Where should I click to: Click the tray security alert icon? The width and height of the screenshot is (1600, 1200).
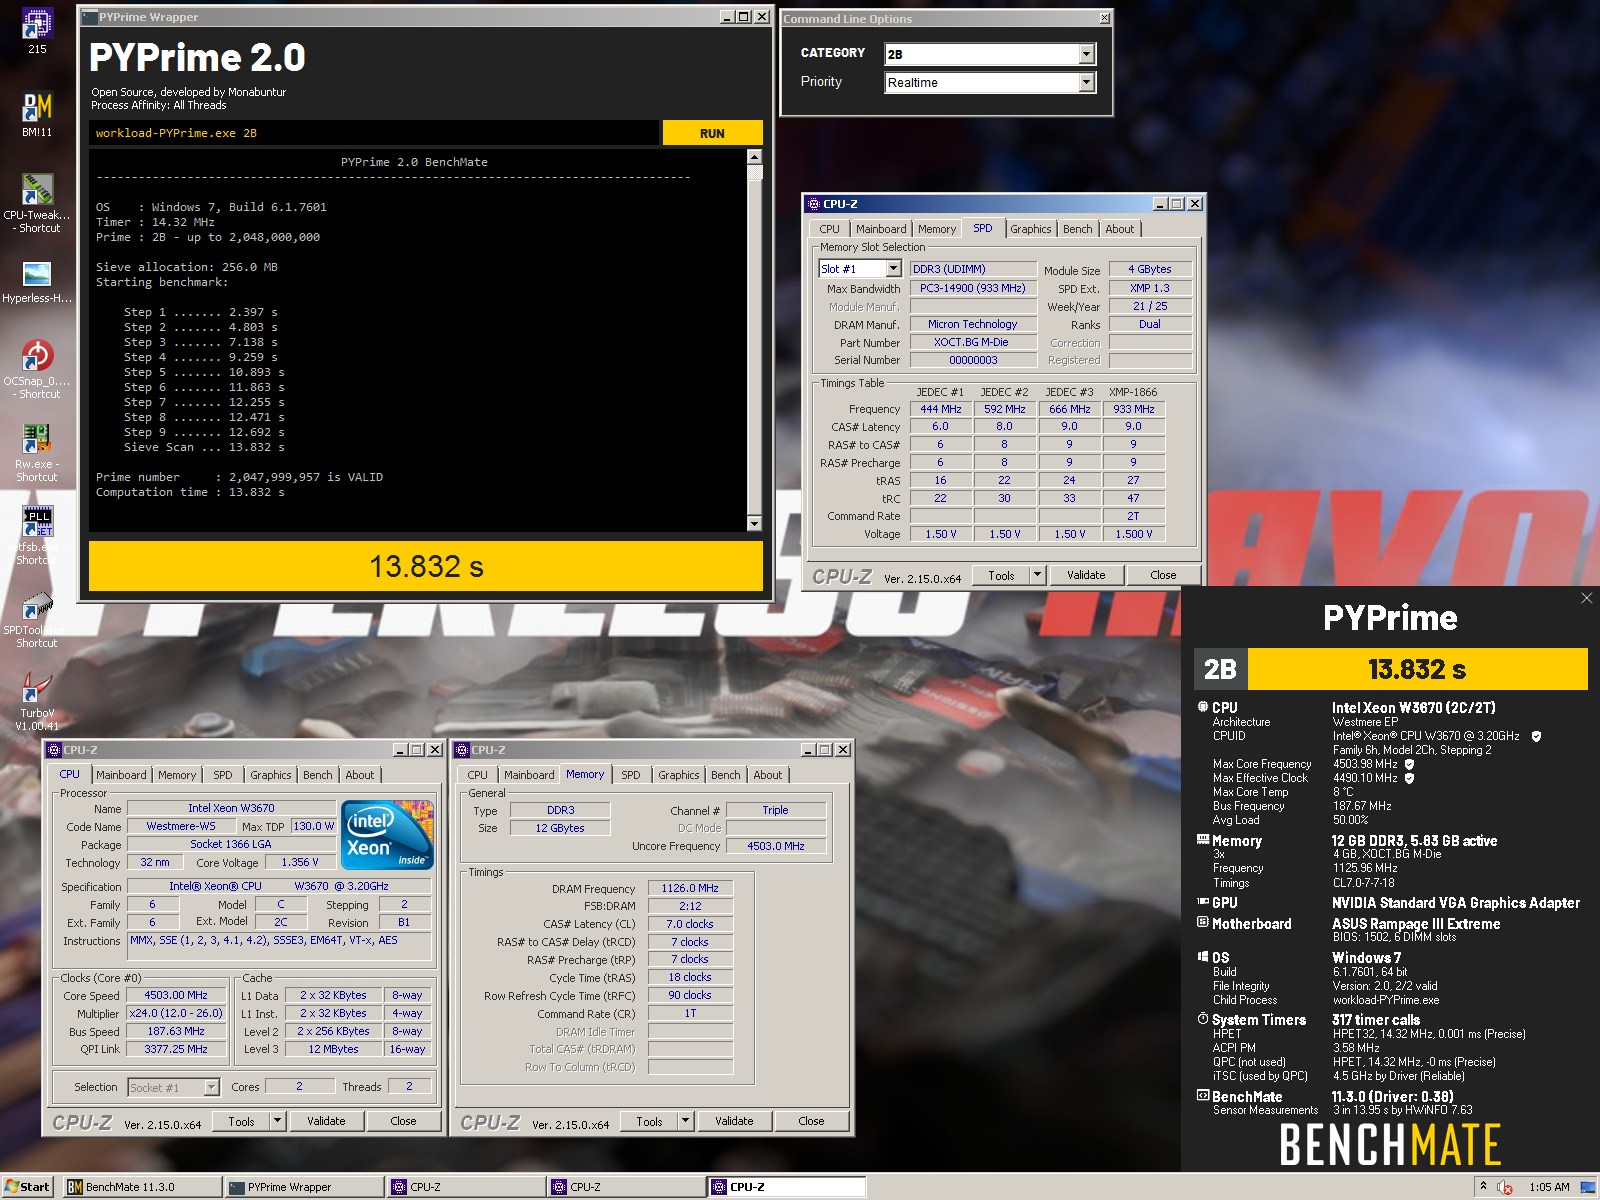click(x=1504, y=1188)
